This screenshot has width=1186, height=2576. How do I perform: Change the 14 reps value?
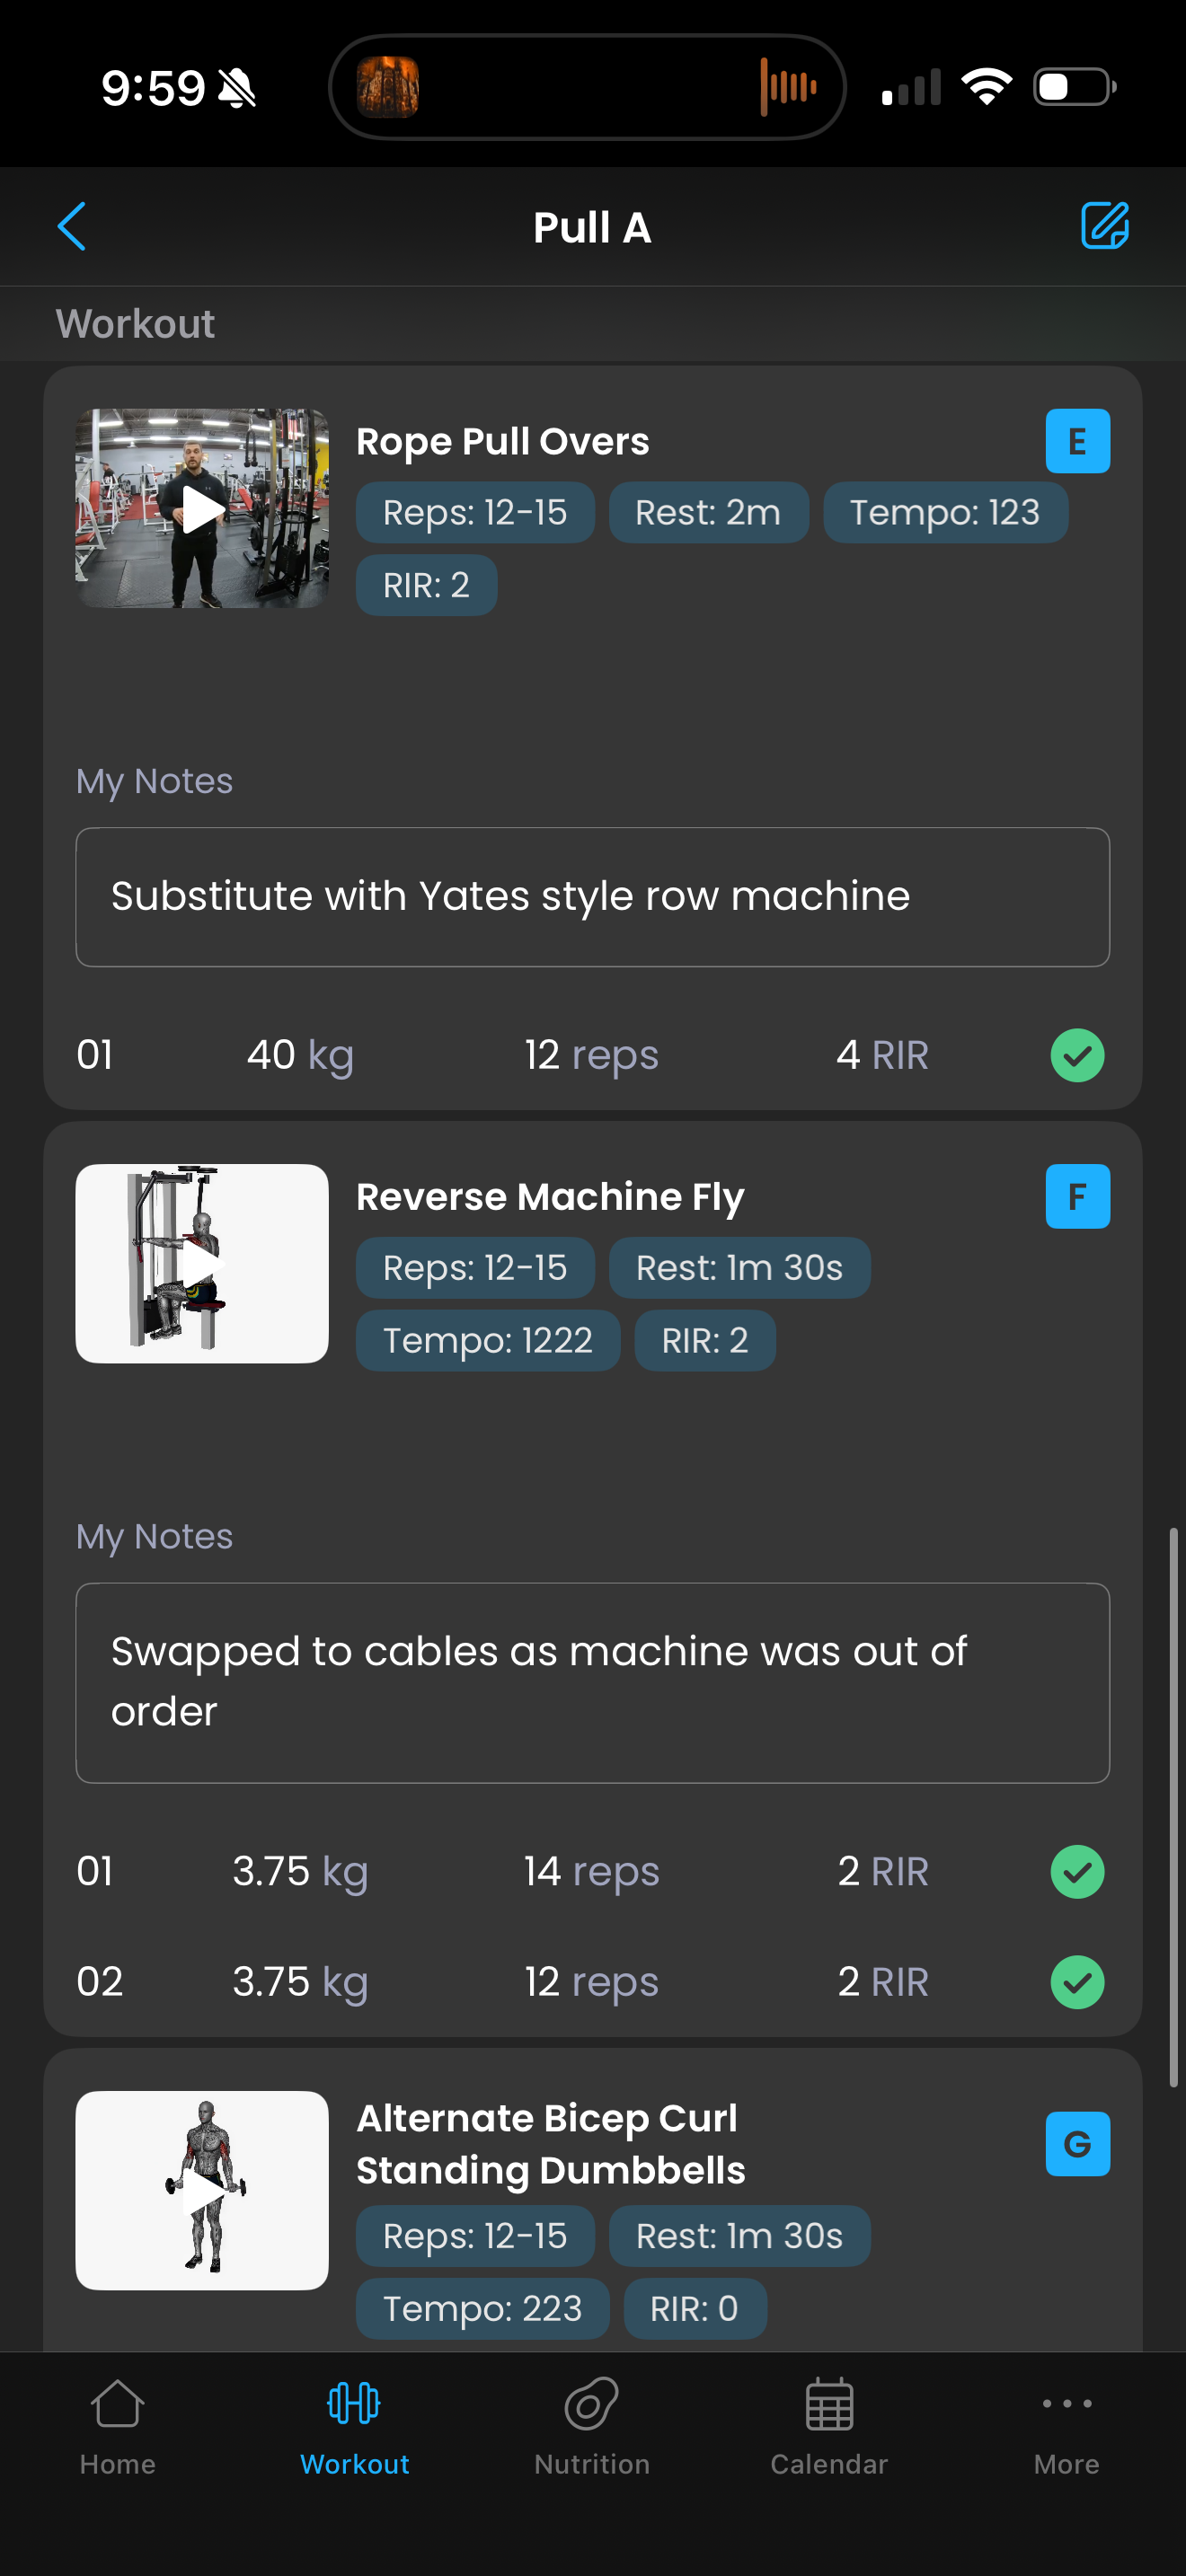pyautogui.click(x=591, y=1871)
